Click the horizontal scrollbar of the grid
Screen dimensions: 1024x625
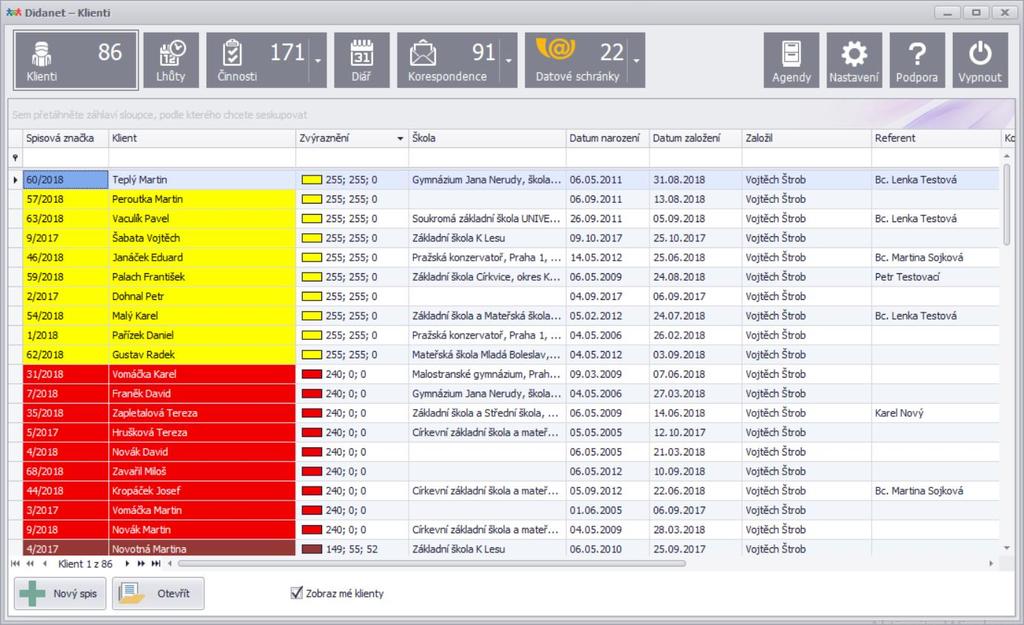coord(432,564)
